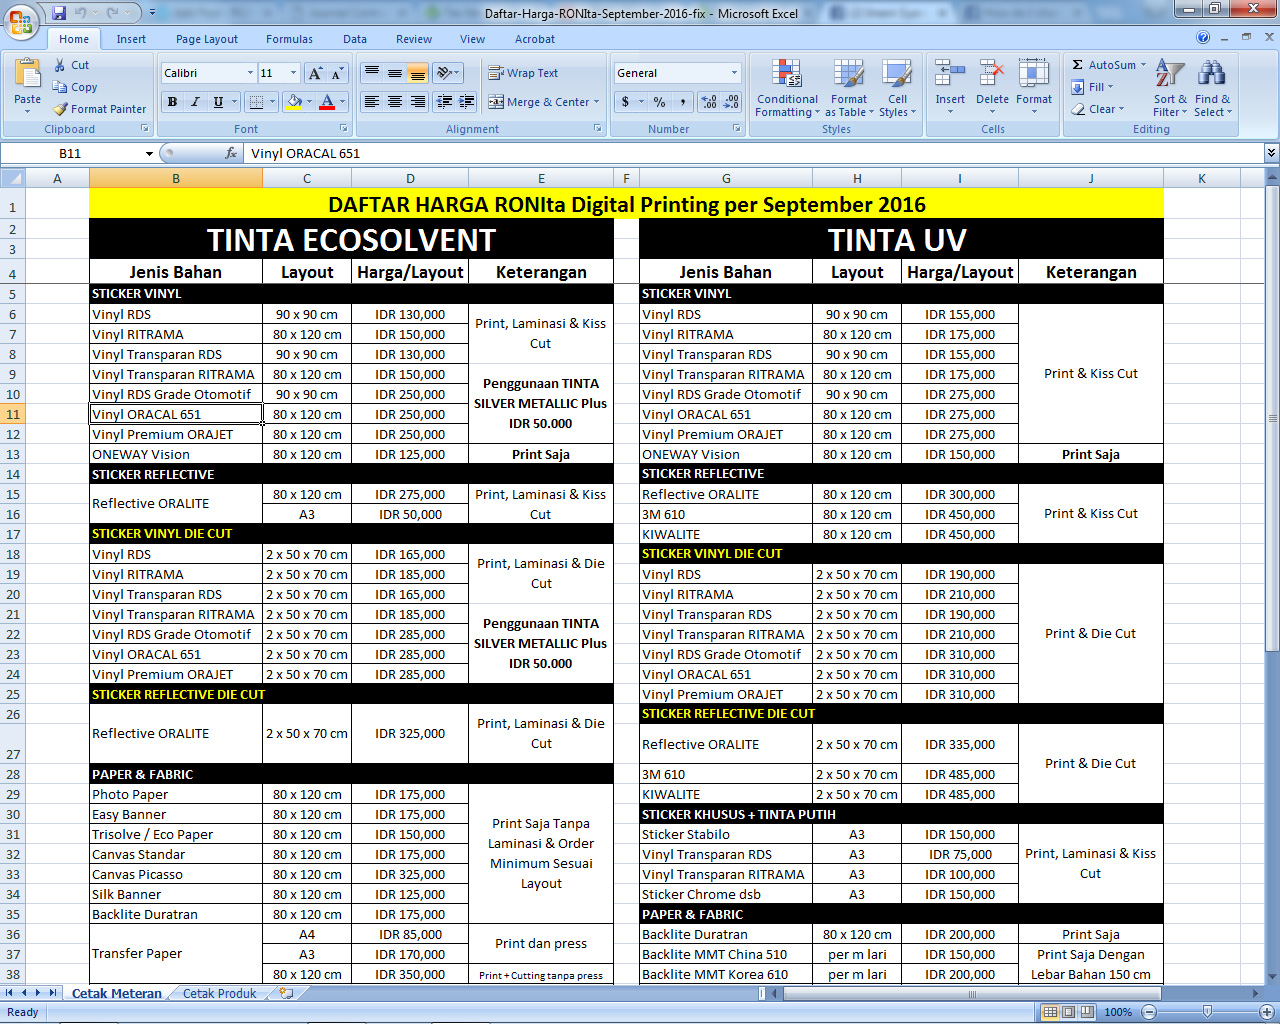Click Merge & Center button
This screenshot has width=1280, height=1024.
tap(539, 102)
